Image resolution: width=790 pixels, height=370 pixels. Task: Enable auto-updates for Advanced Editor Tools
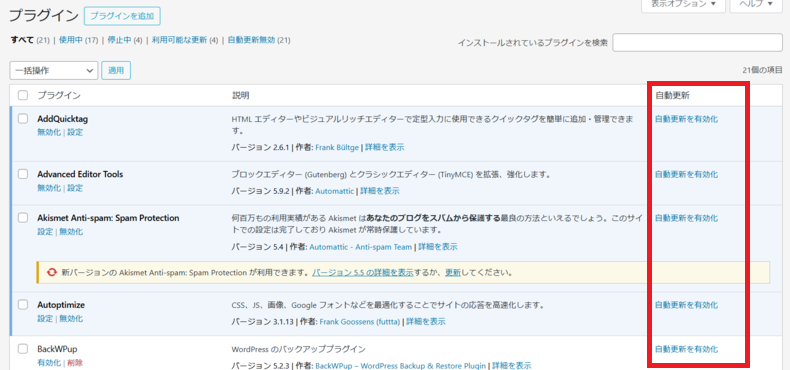pyautogui.click(x=686, y=174)
